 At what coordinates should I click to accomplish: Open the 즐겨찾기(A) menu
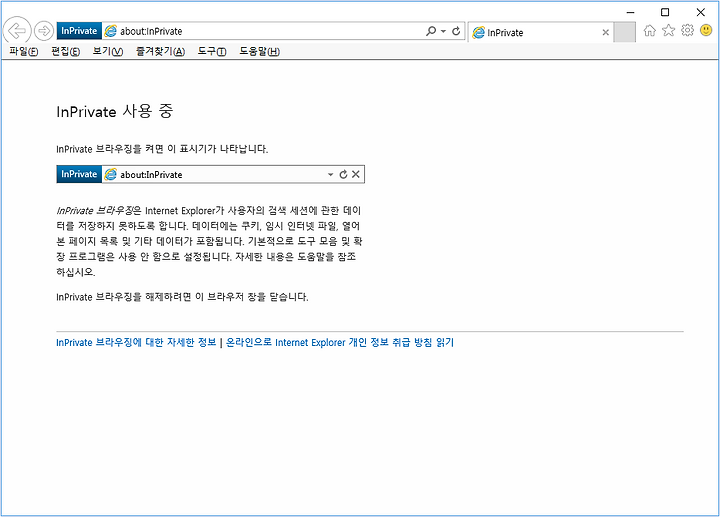160,51
